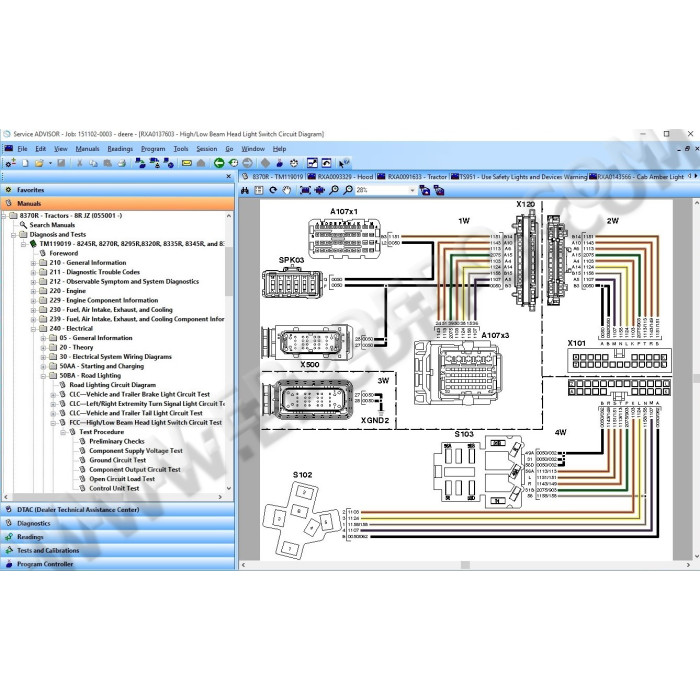The image size is (700, 700).
Task: Click the green History clock arrow icon
Action: (233, 163)
